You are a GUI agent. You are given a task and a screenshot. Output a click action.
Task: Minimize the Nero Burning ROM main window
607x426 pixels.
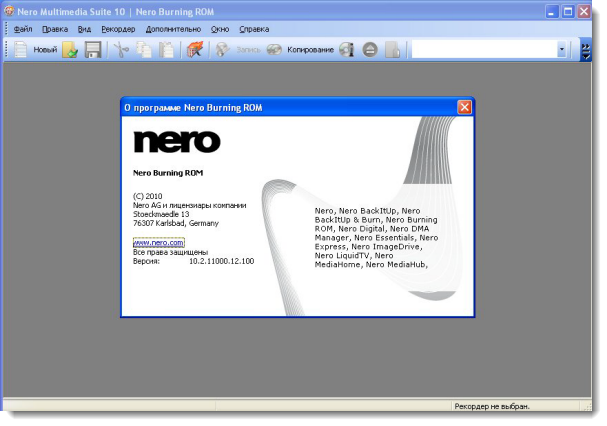[x=552, y=11]
